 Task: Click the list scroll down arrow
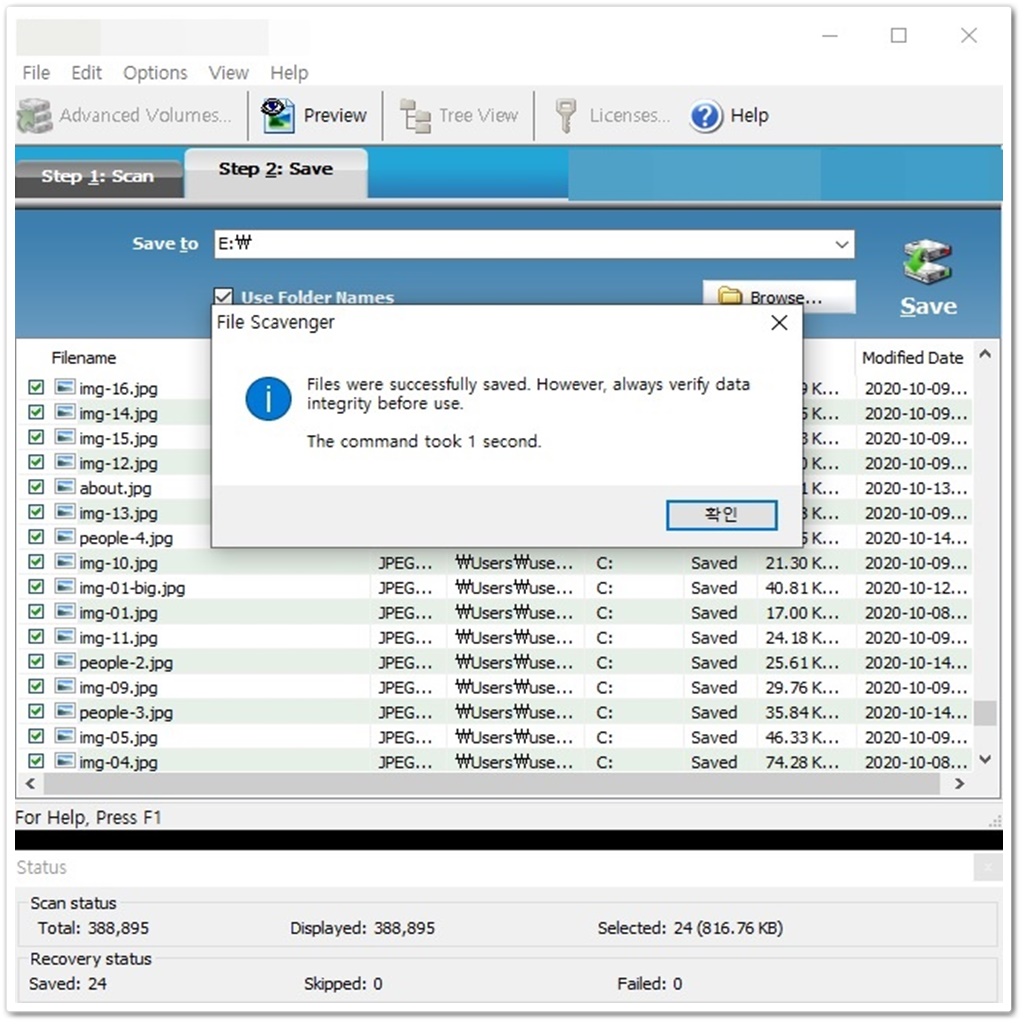click(x=985, y=760)
